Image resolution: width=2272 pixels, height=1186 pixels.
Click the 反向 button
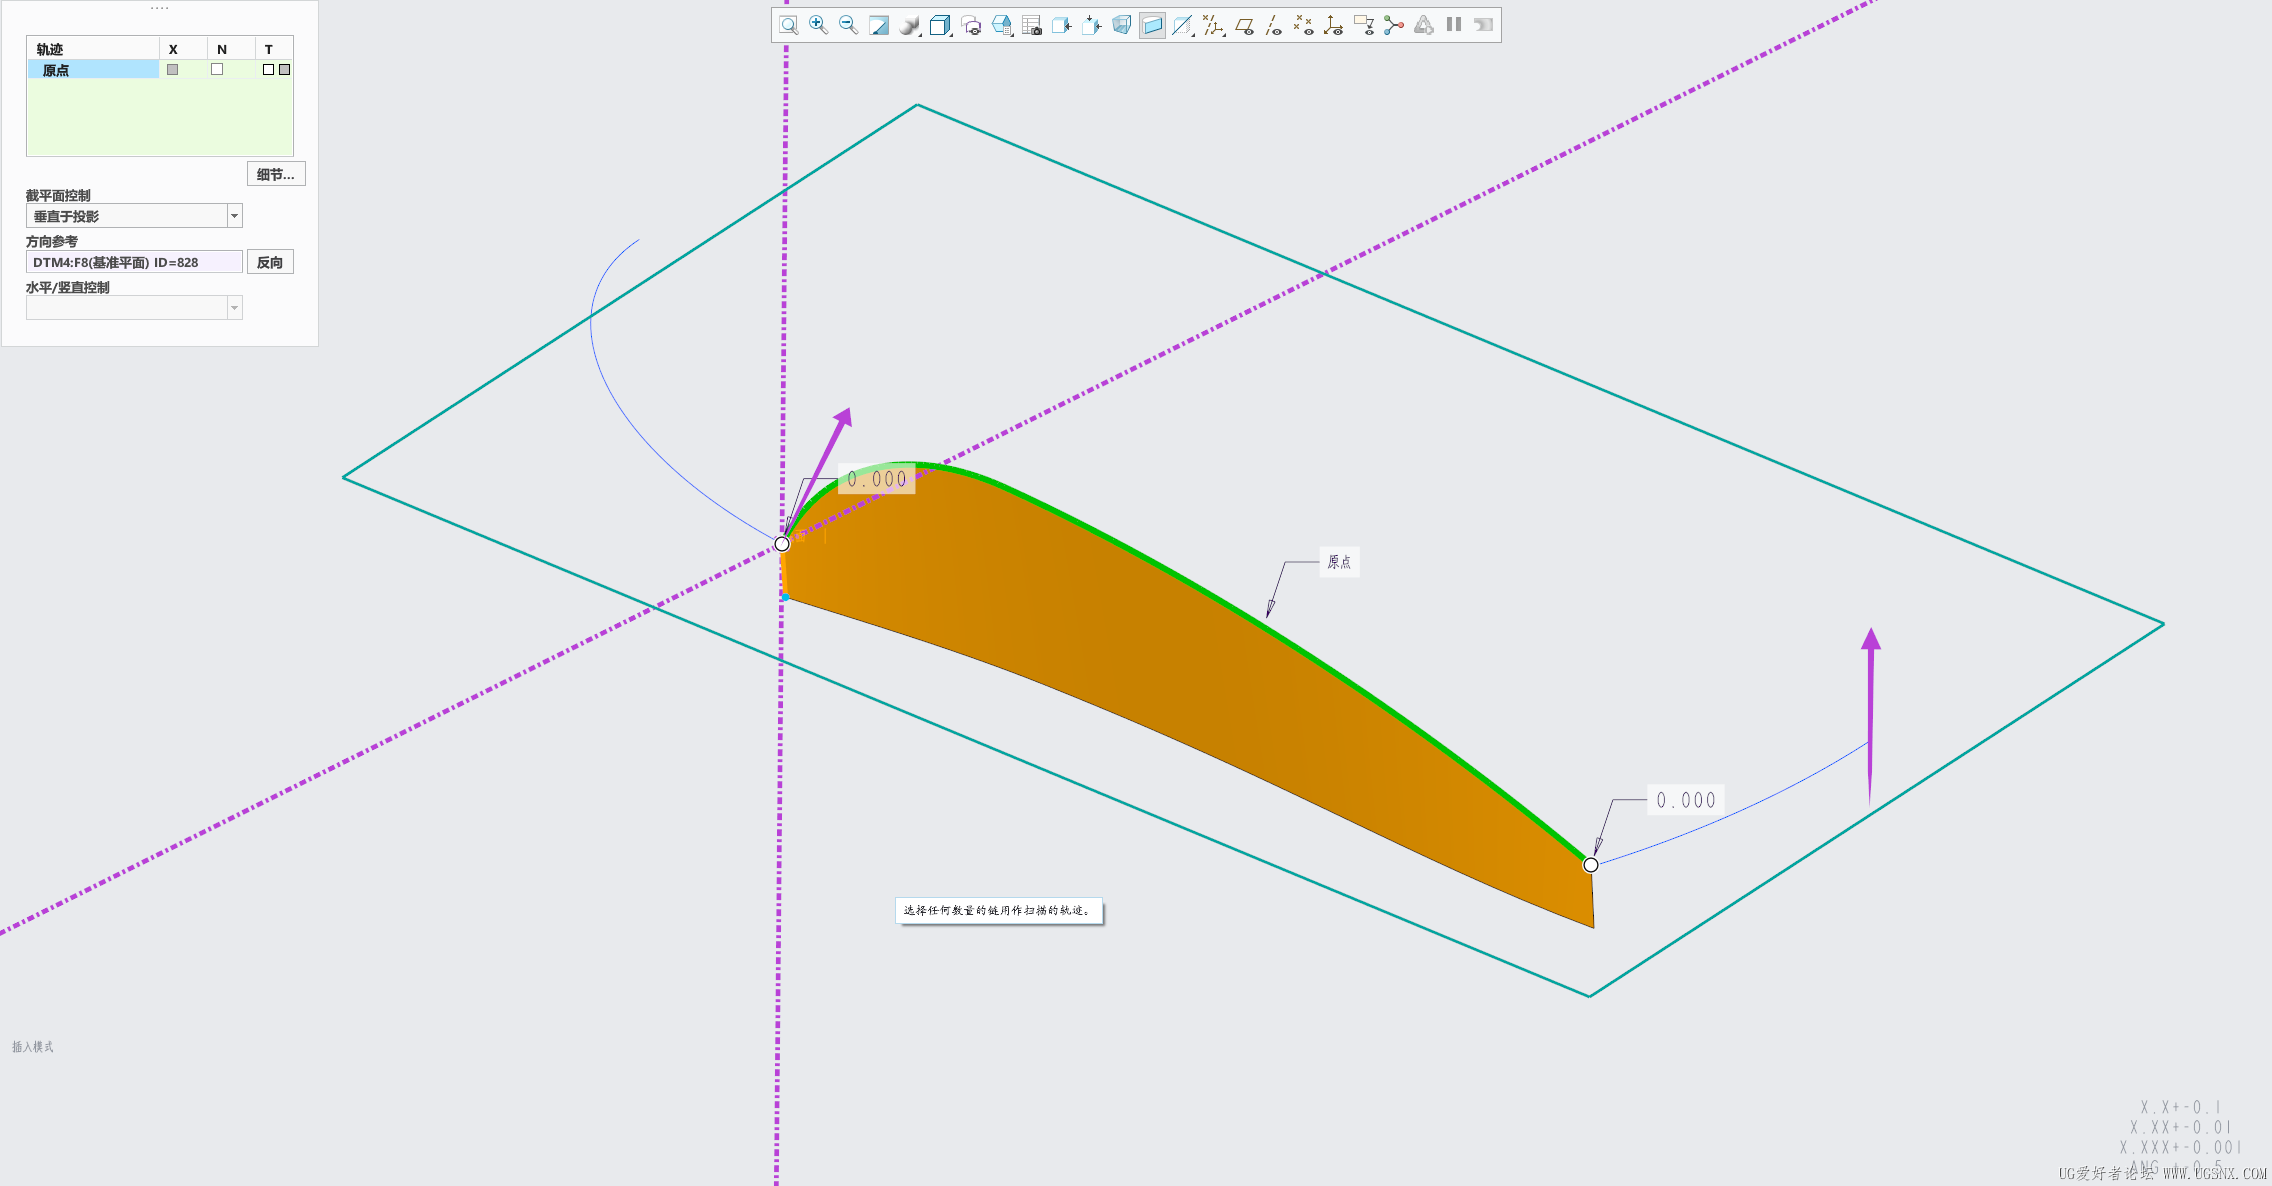click(x=270, y=262)
